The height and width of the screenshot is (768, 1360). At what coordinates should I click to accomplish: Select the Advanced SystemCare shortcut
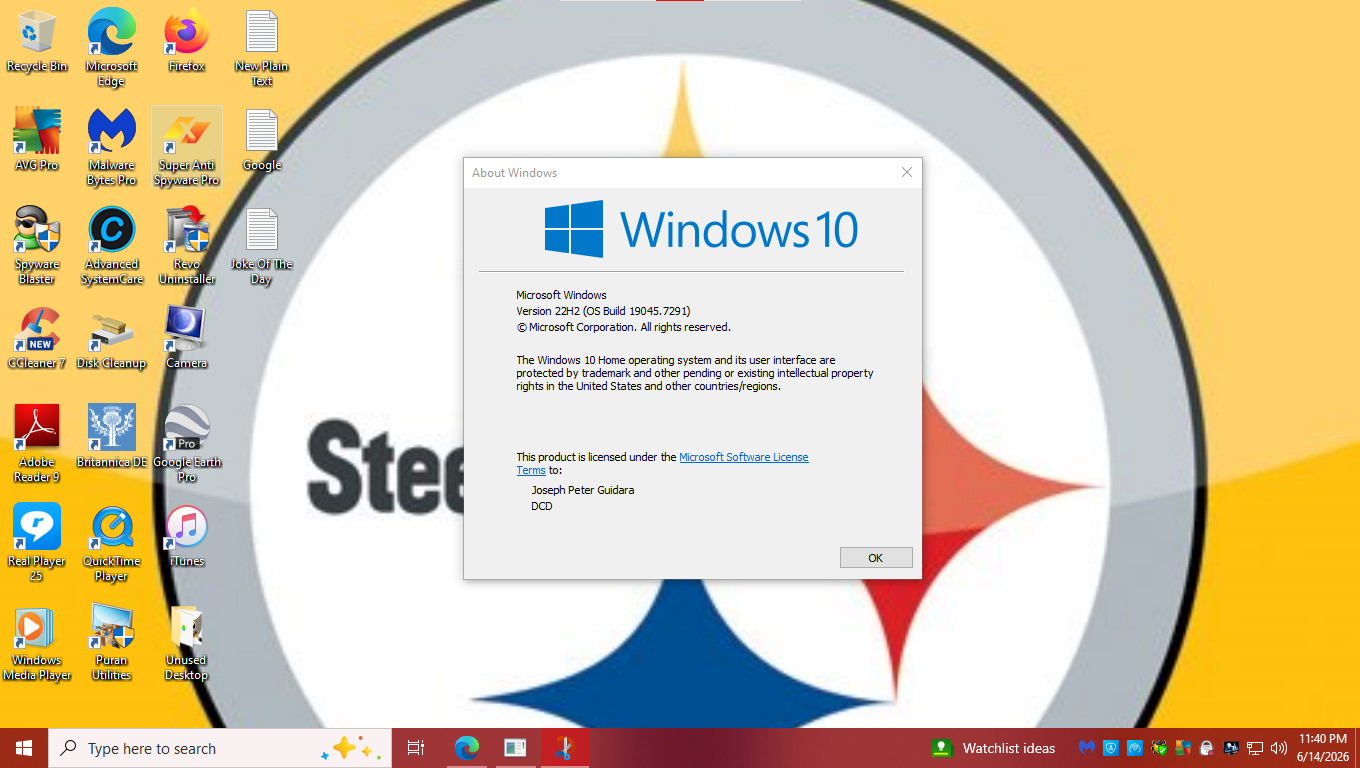pos(111,245)
